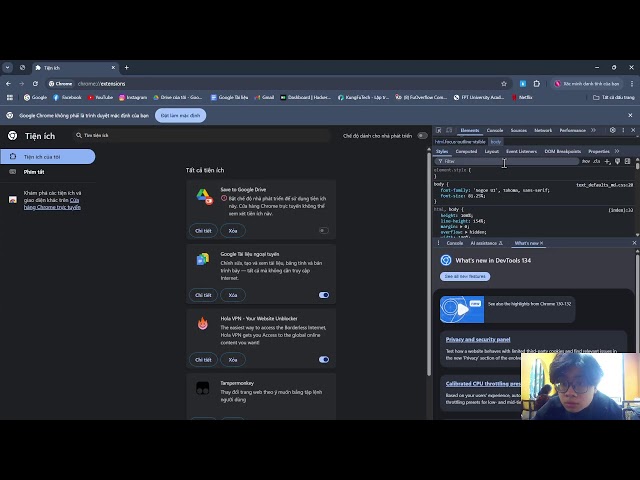Open the Chrome Web Store link
Viewport: 640px width, 480px height.
point(52,204)
